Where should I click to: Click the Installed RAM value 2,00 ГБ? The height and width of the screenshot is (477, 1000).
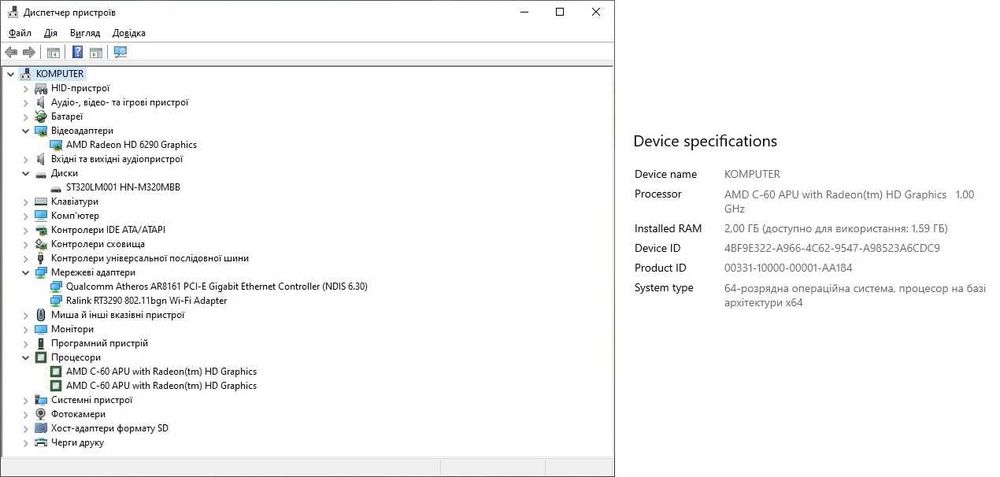pos(836,228)
